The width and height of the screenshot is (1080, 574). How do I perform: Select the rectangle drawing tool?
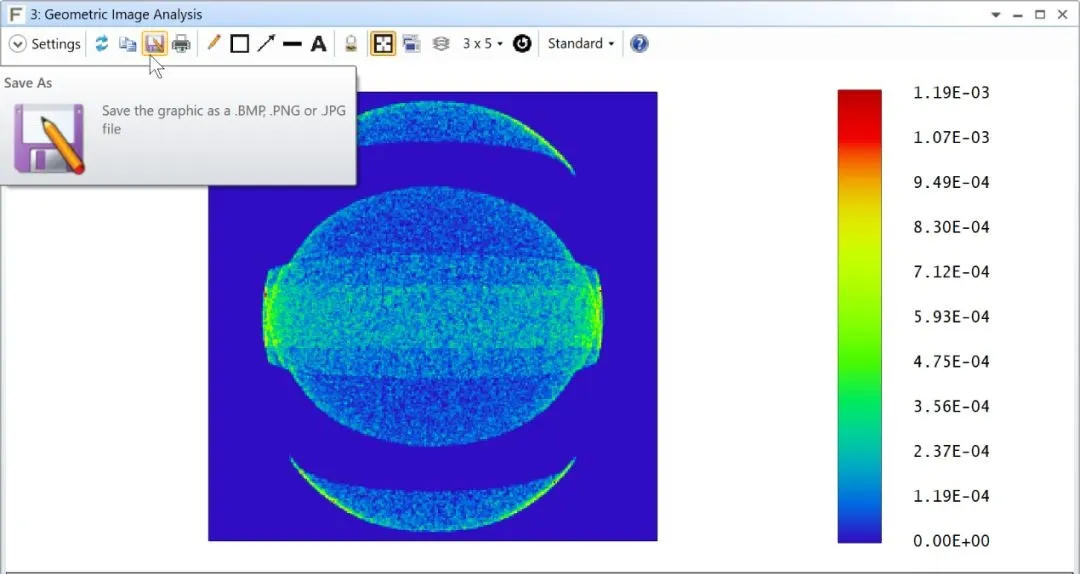pyautogui.click(x=240, y=44)
